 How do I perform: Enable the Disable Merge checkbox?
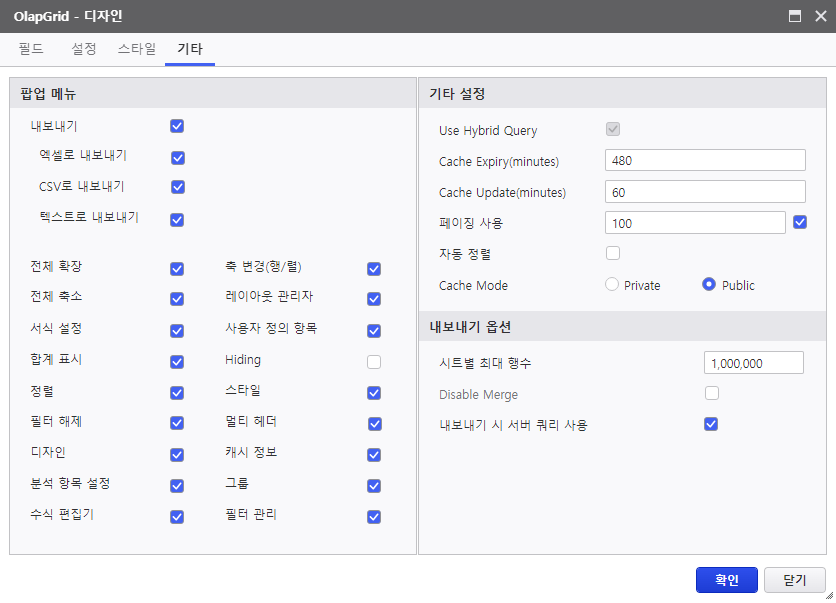(712, 393)
